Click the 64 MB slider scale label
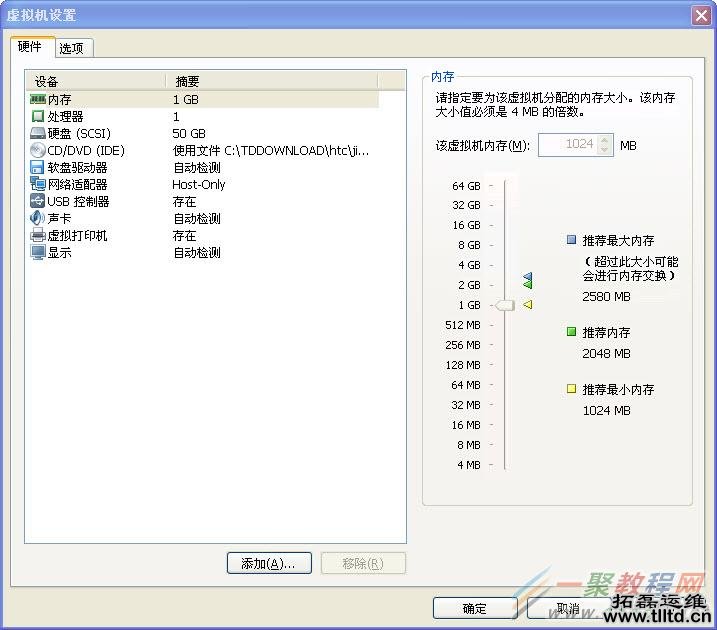The image size is (717, 630). 466,385
